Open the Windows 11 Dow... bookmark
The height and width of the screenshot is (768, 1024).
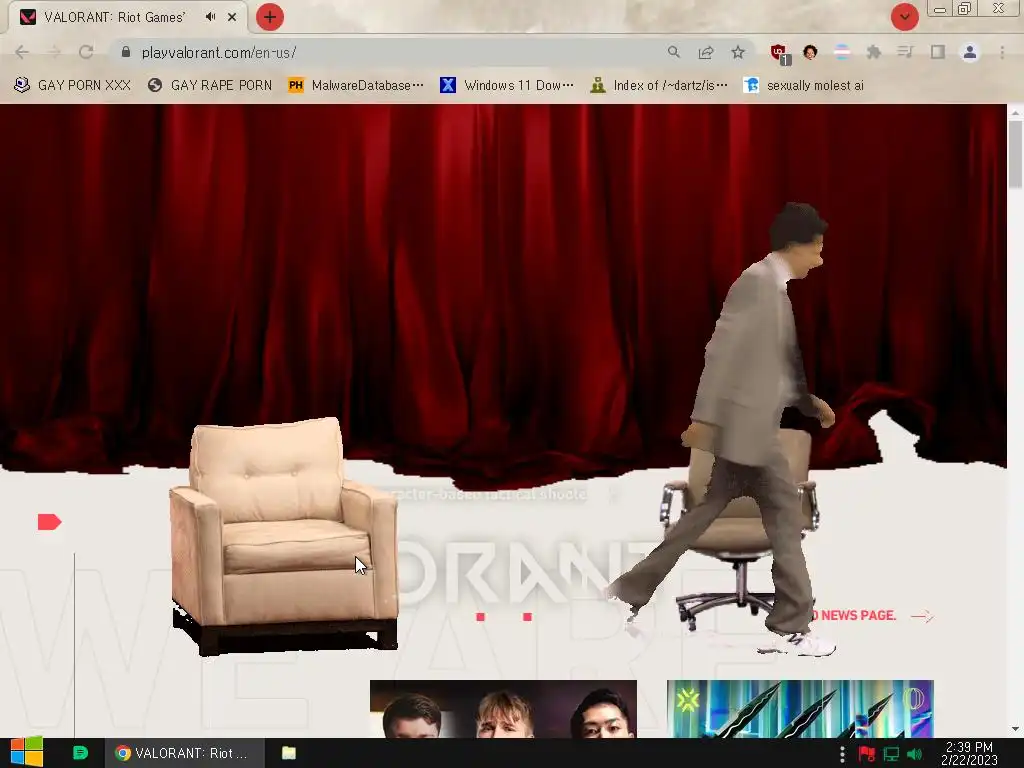click(x=507, y=85)
